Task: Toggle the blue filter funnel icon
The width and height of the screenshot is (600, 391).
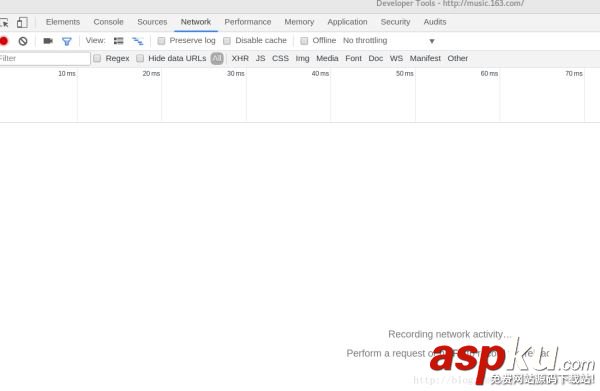Action: tap(67, 41)
